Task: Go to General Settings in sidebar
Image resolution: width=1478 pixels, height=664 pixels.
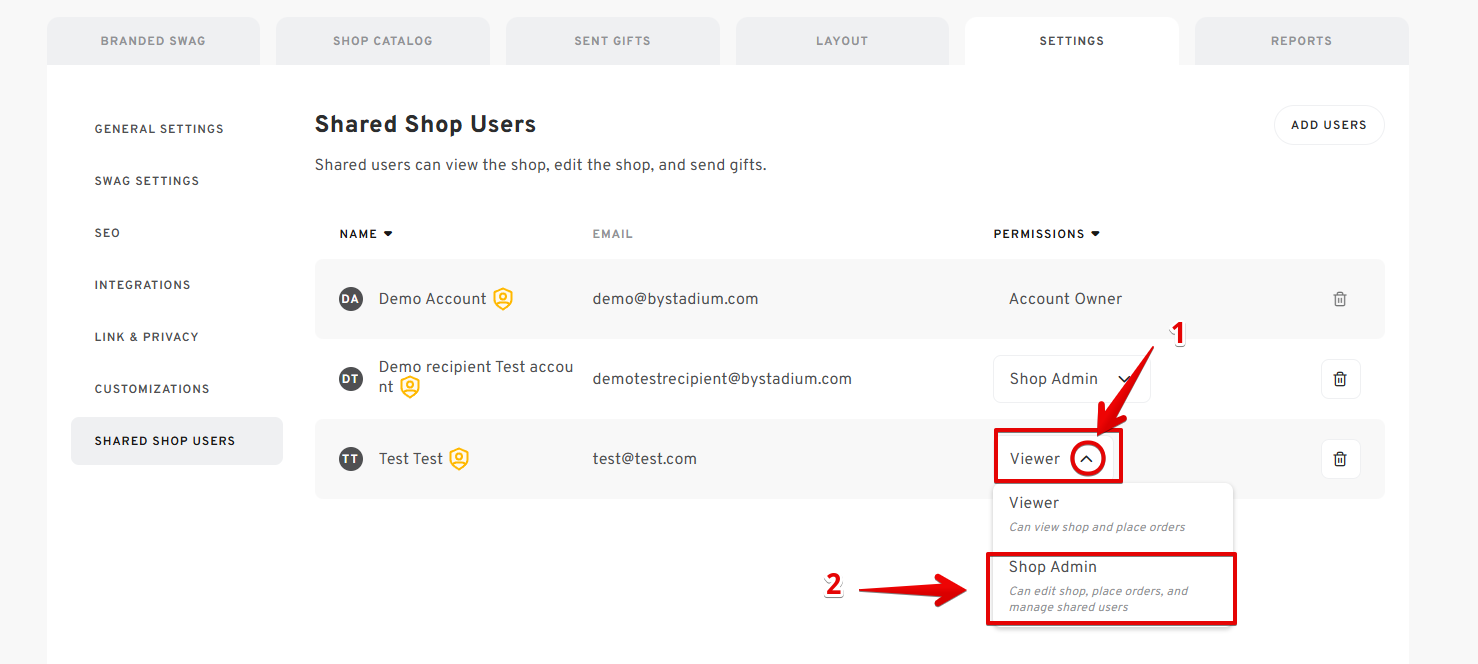Action: coord(159,129)
